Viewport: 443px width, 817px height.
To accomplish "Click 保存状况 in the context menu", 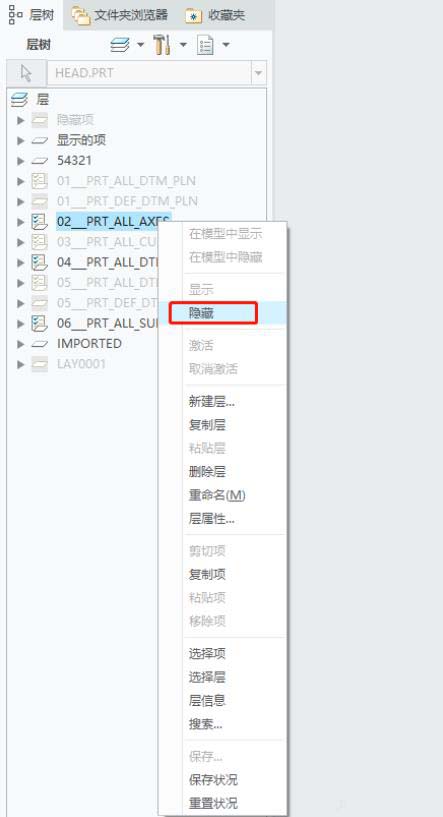I will [x=213, y=780].
